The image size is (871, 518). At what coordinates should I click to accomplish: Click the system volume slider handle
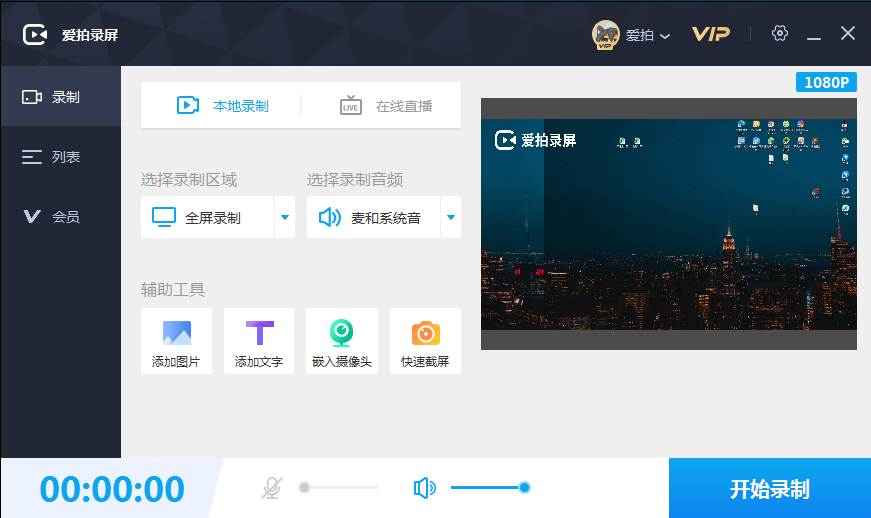pos(524,488)
